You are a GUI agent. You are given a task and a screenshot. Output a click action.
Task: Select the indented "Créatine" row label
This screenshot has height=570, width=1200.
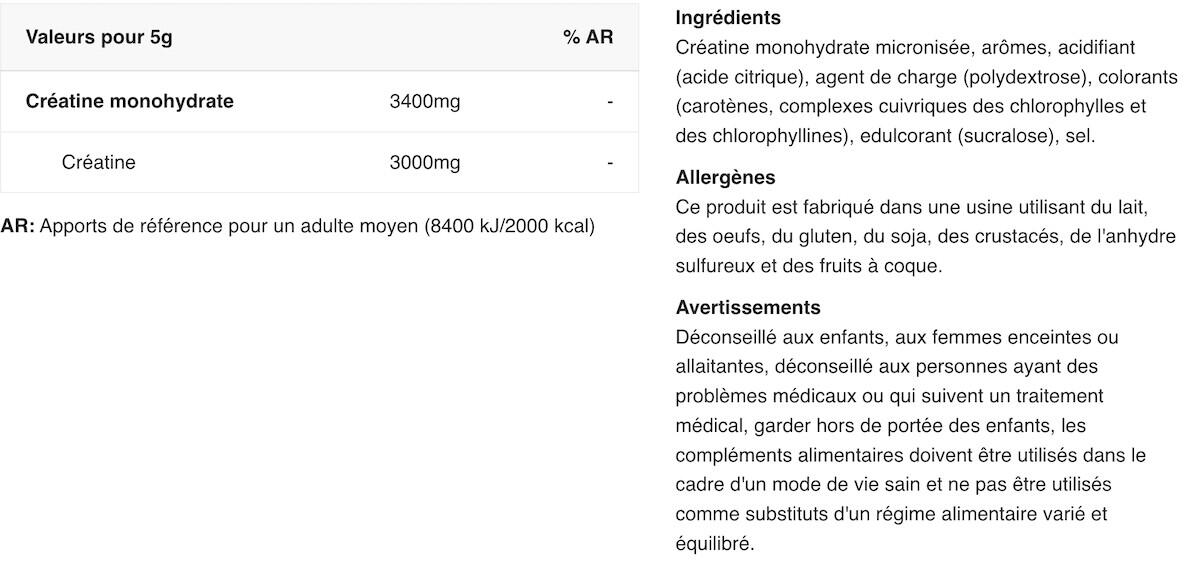(98, 162)
